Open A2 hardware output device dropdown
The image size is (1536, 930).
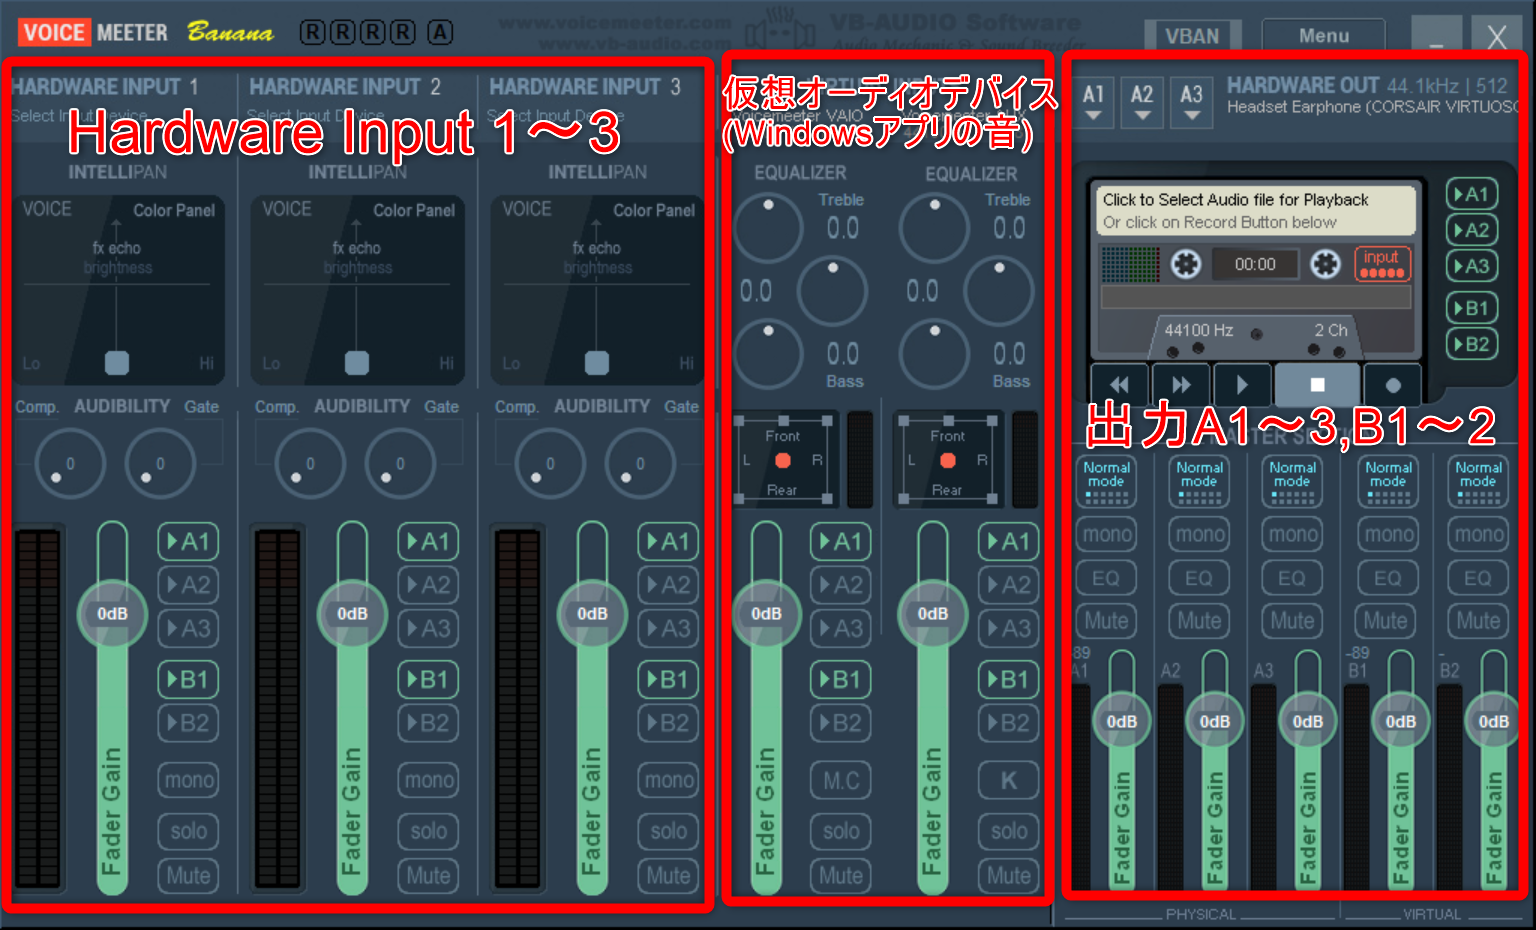coord(1142,102)
